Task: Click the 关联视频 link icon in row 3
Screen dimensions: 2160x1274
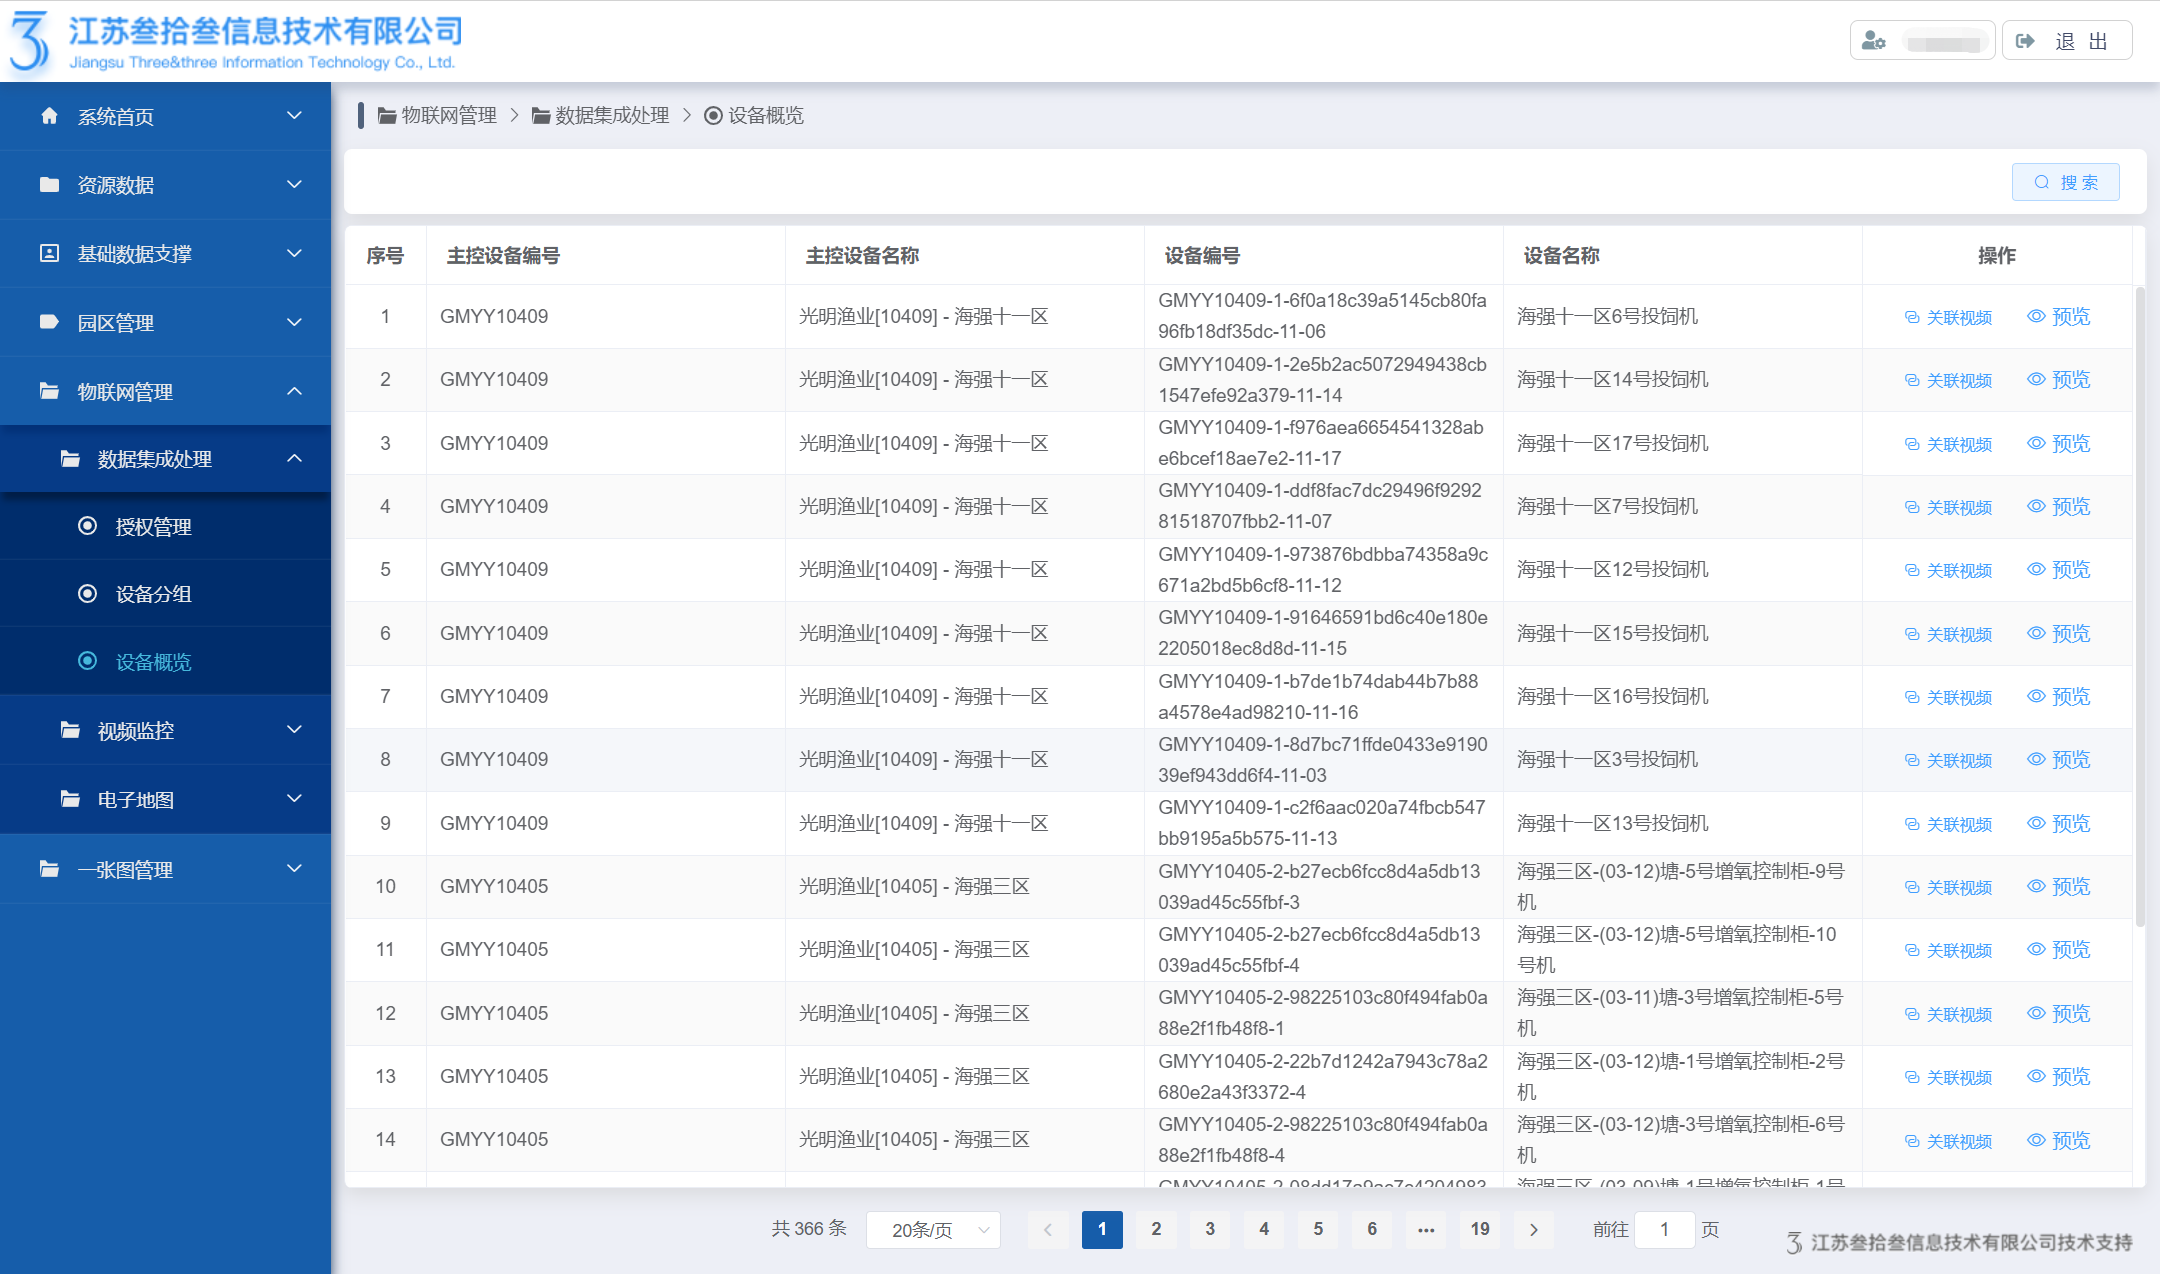Action: tap(1911, 444)
